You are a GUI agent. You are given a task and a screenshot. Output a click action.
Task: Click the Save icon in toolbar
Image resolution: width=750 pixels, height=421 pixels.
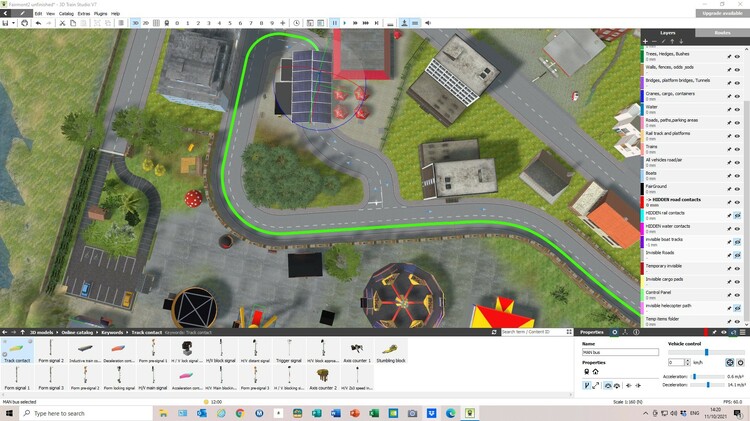point(6,22)
